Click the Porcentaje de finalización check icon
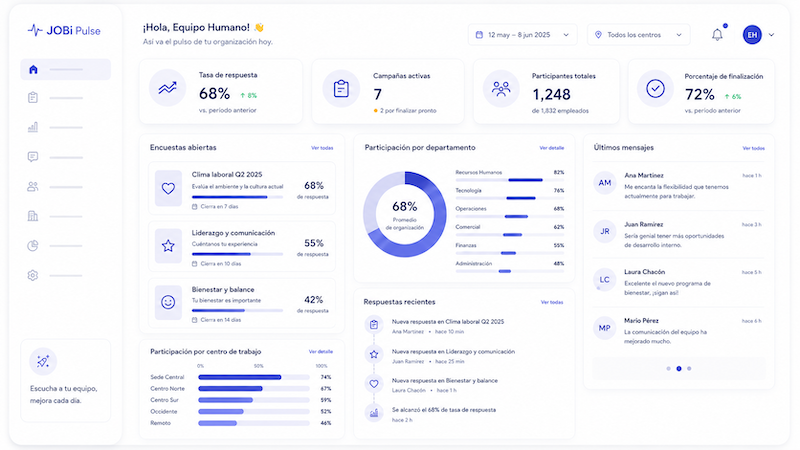Screen dimensions: 800x450 655,89
